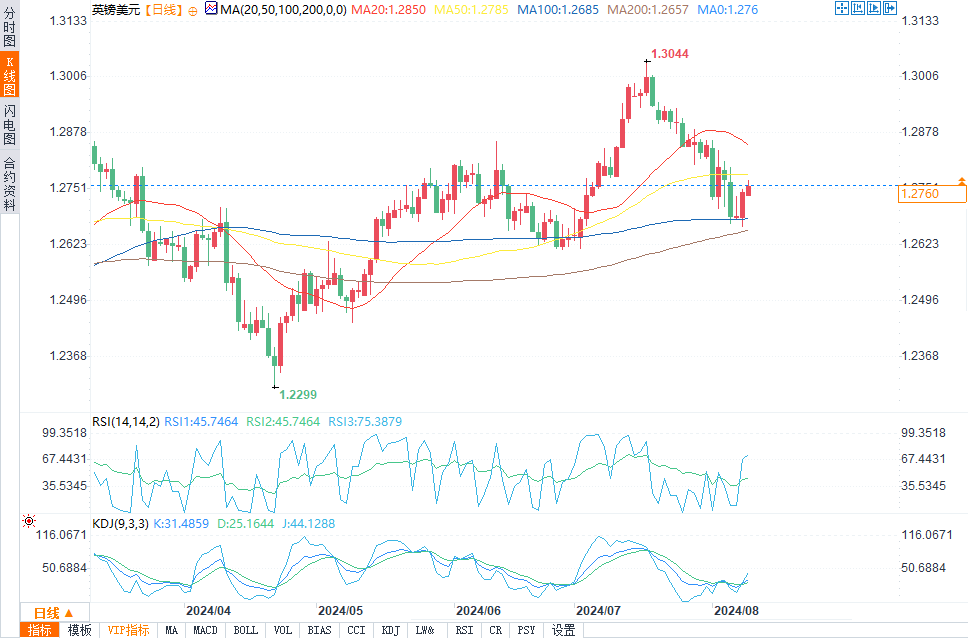Select the VOL indicator button
Viewport: 968px width, 638px height.
282,630
